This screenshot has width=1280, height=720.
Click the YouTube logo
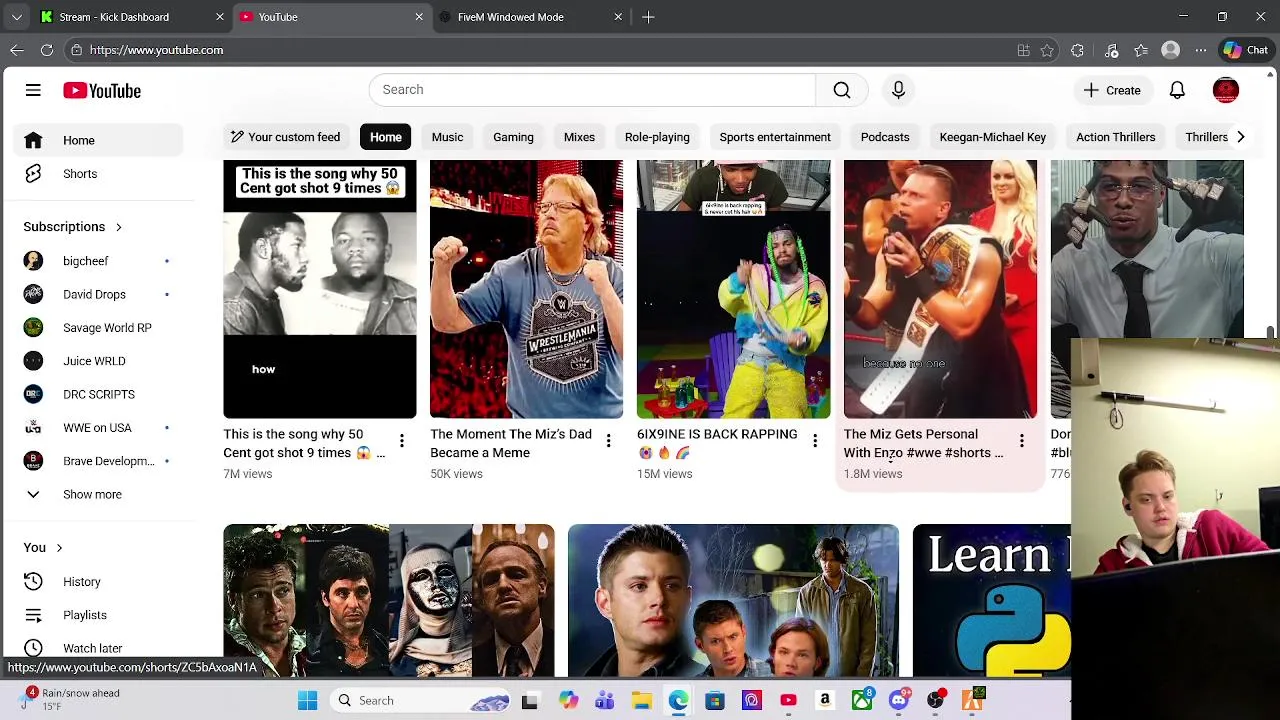click(102, 91)
